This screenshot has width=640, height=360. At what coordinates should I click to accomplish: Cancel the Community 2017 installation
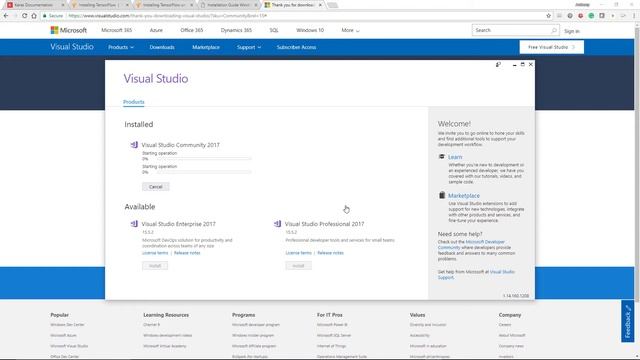point(156,187)
